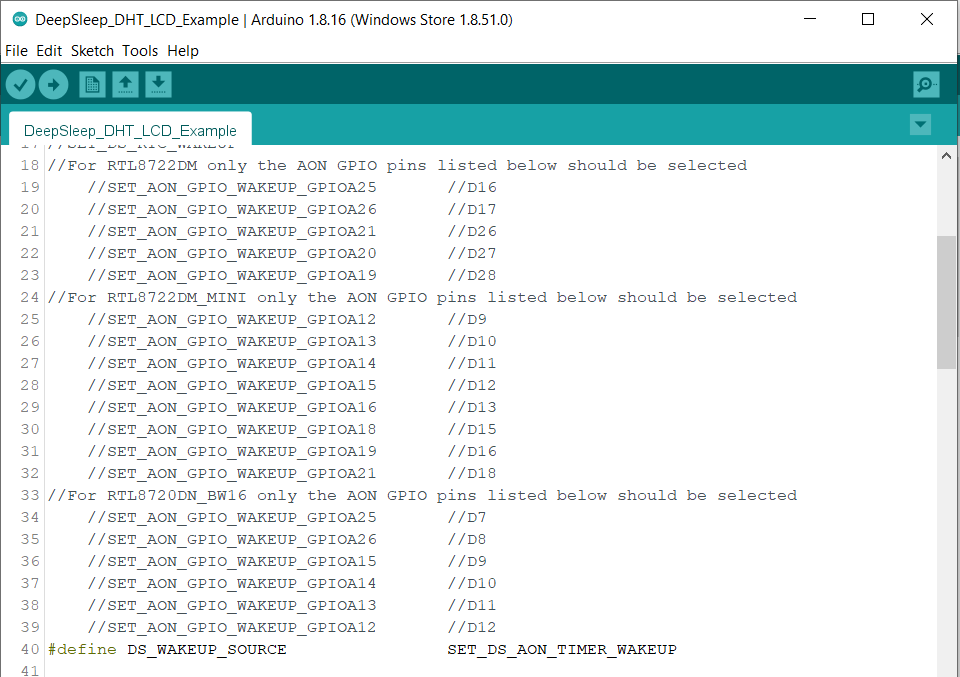
Task: Open the Edit menu
Action: point(49,51)
